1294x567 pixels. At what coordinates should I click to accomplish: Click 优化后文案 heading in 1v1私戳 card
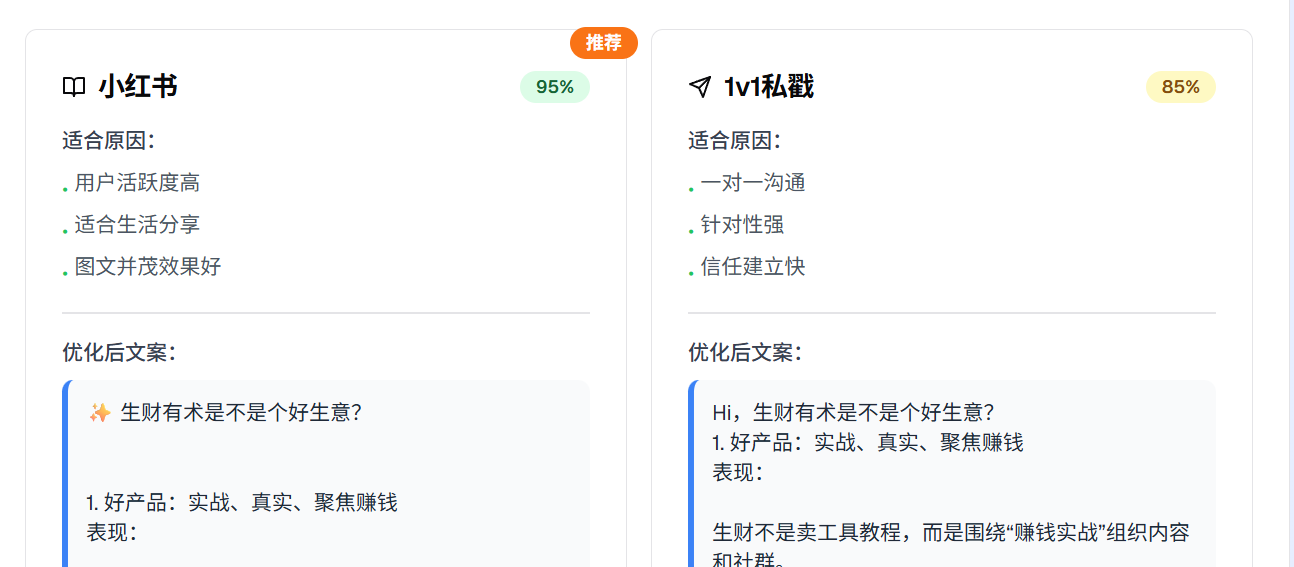point(745,352)
